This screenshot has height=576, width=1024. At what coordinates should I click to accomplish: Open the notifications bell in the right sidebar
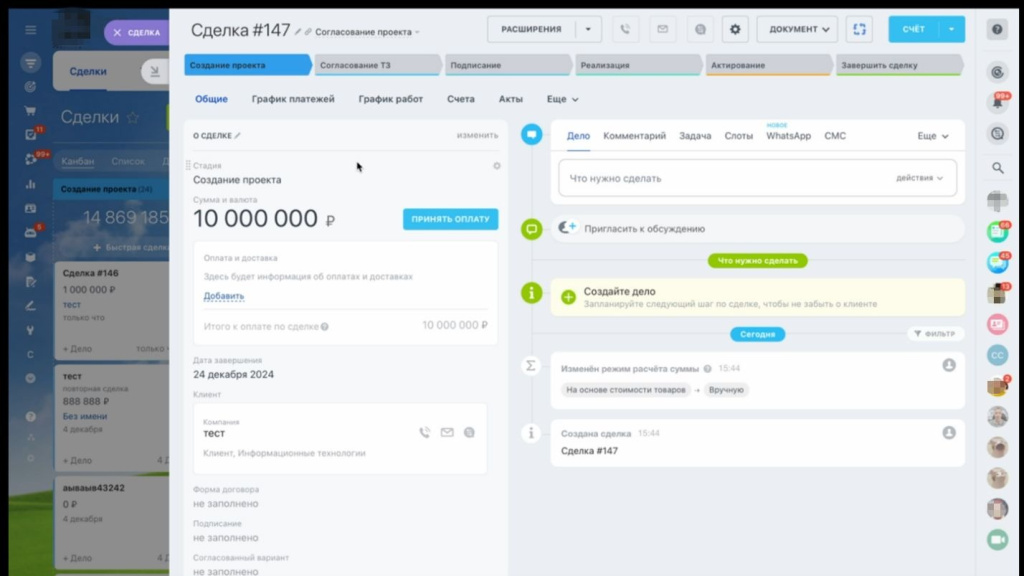coord(997,102)
